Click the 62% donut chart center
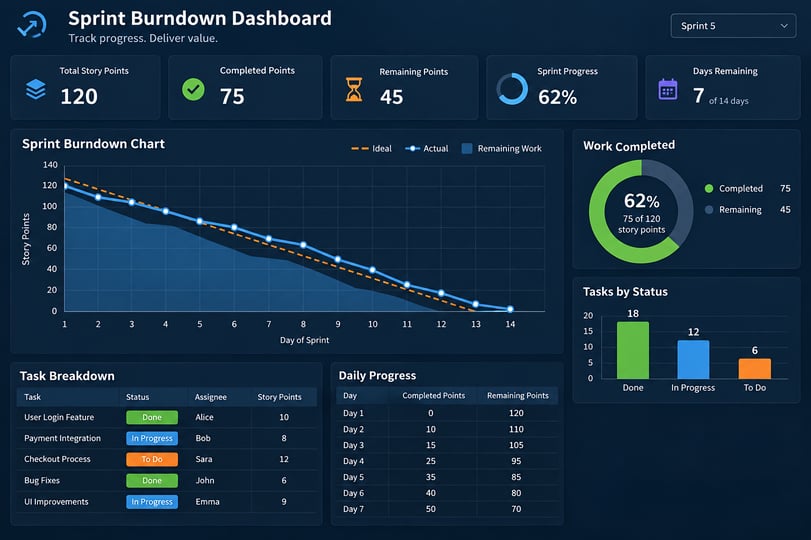Viewport: 811px width, 540px height. tap(641, 211)
